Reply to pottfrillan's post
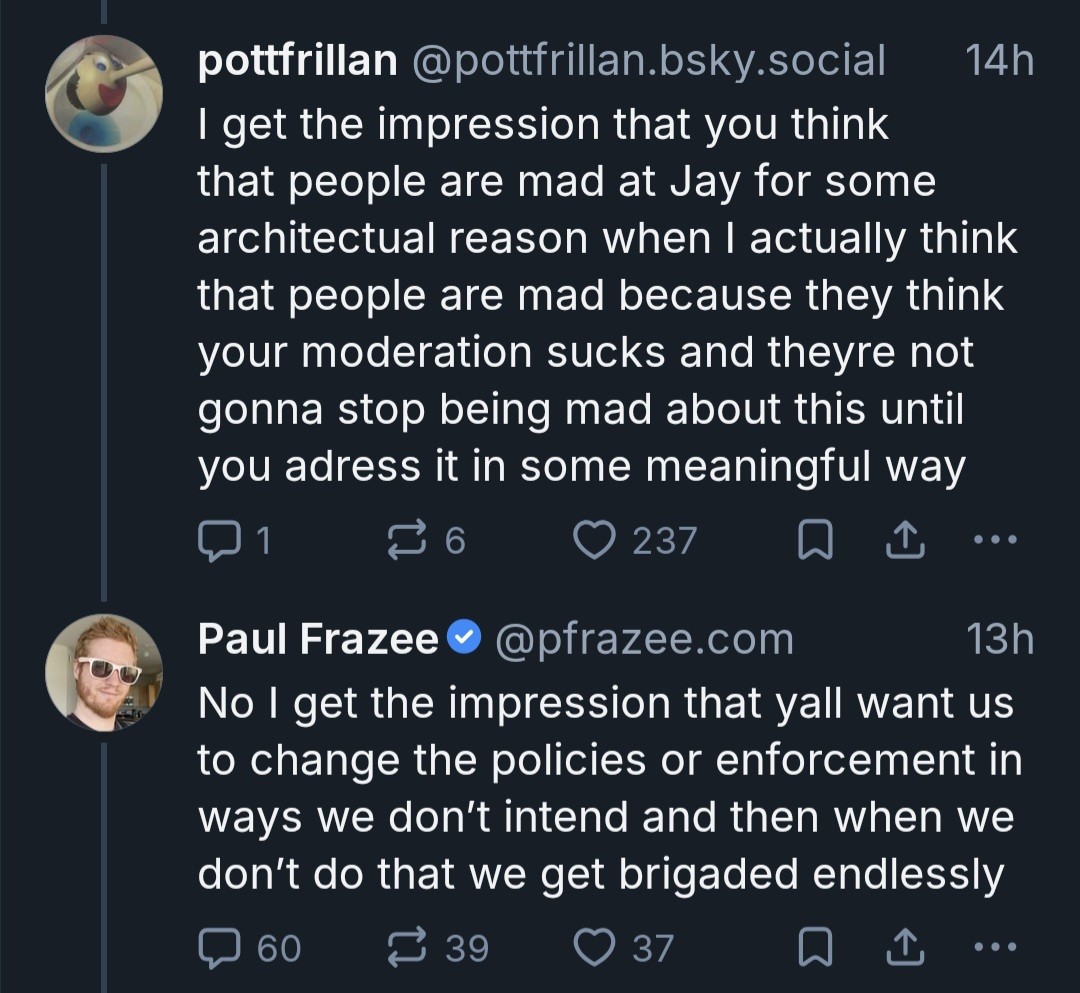Screen dimensions: 1080x993 216,541
